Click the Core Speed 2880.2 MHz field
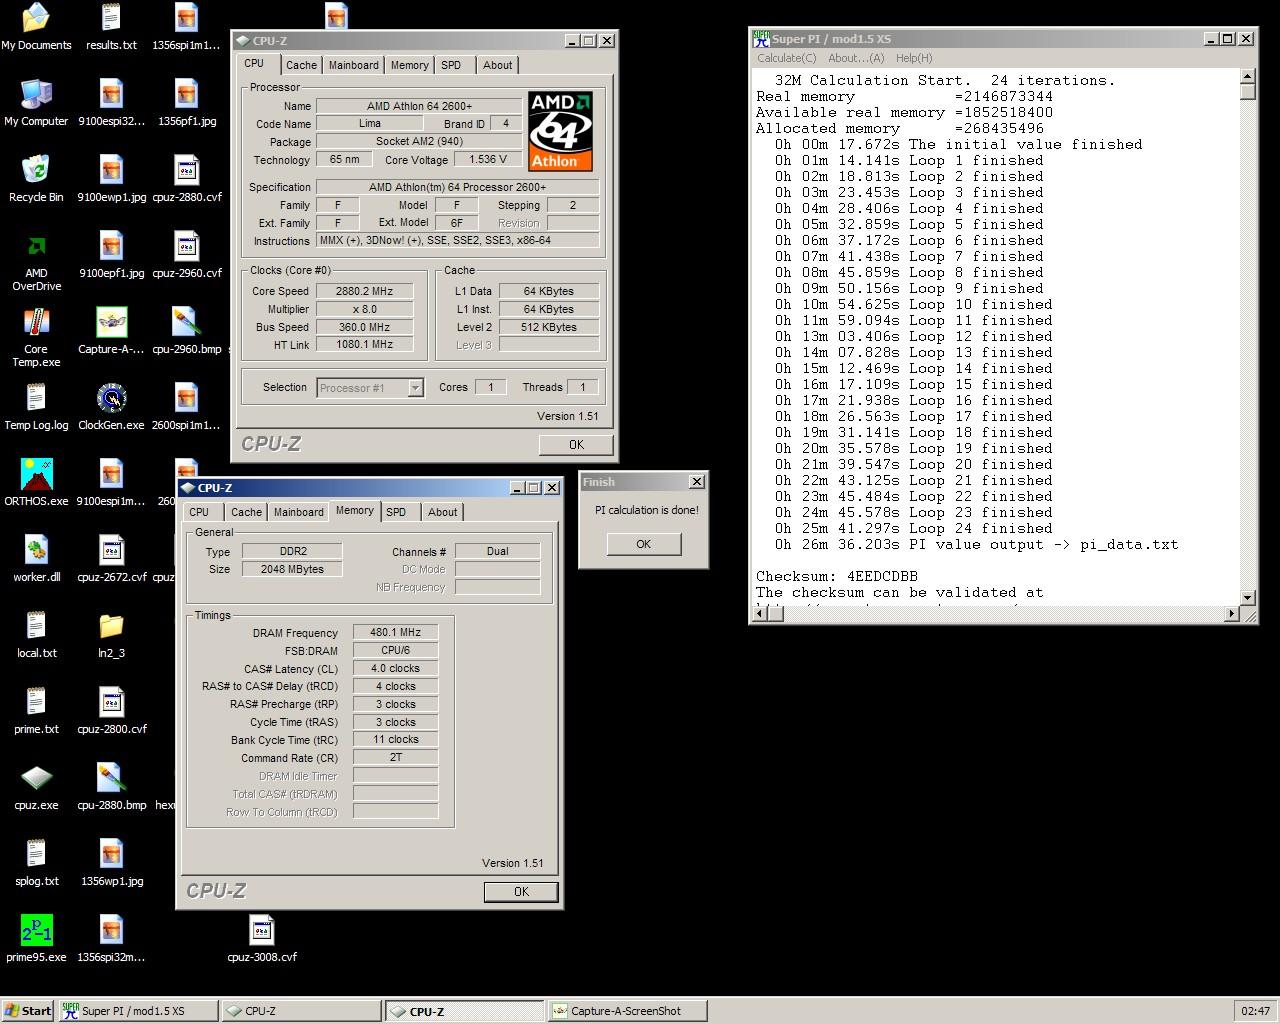Screen dimensions: 1280x1024 [x=364, y=291]
